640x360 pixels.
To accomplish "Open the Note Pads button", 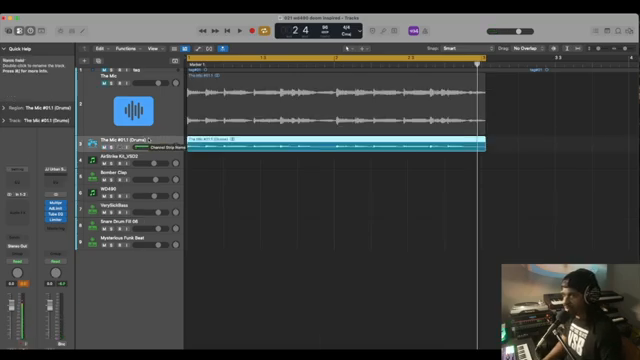I will pos(607,31).
